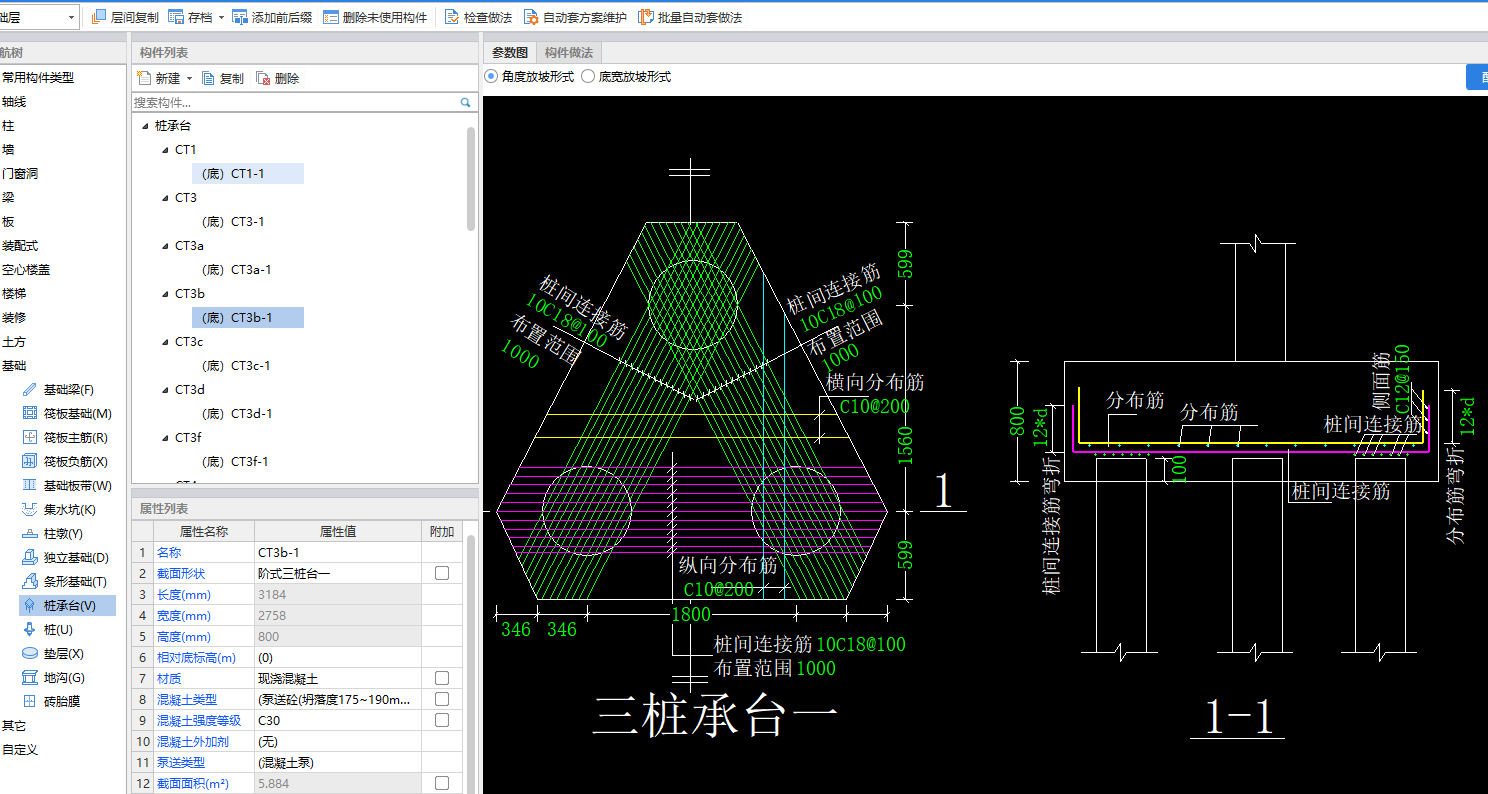Image resolution: width=1488 pixels, height=794 pixels.
Task: Collapse the CT3a tree node
Action: 166,246
